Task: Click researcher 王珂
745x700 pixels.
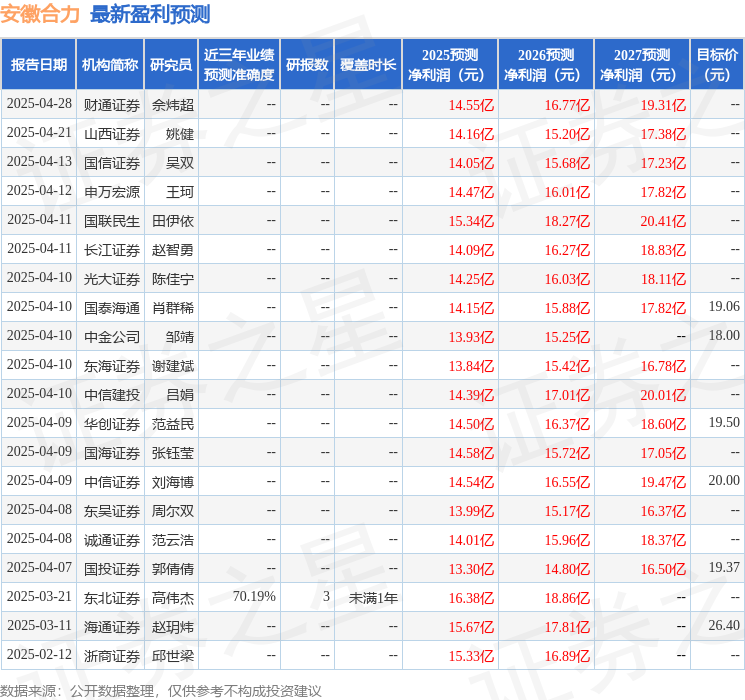Action: [x=180, y=192]
